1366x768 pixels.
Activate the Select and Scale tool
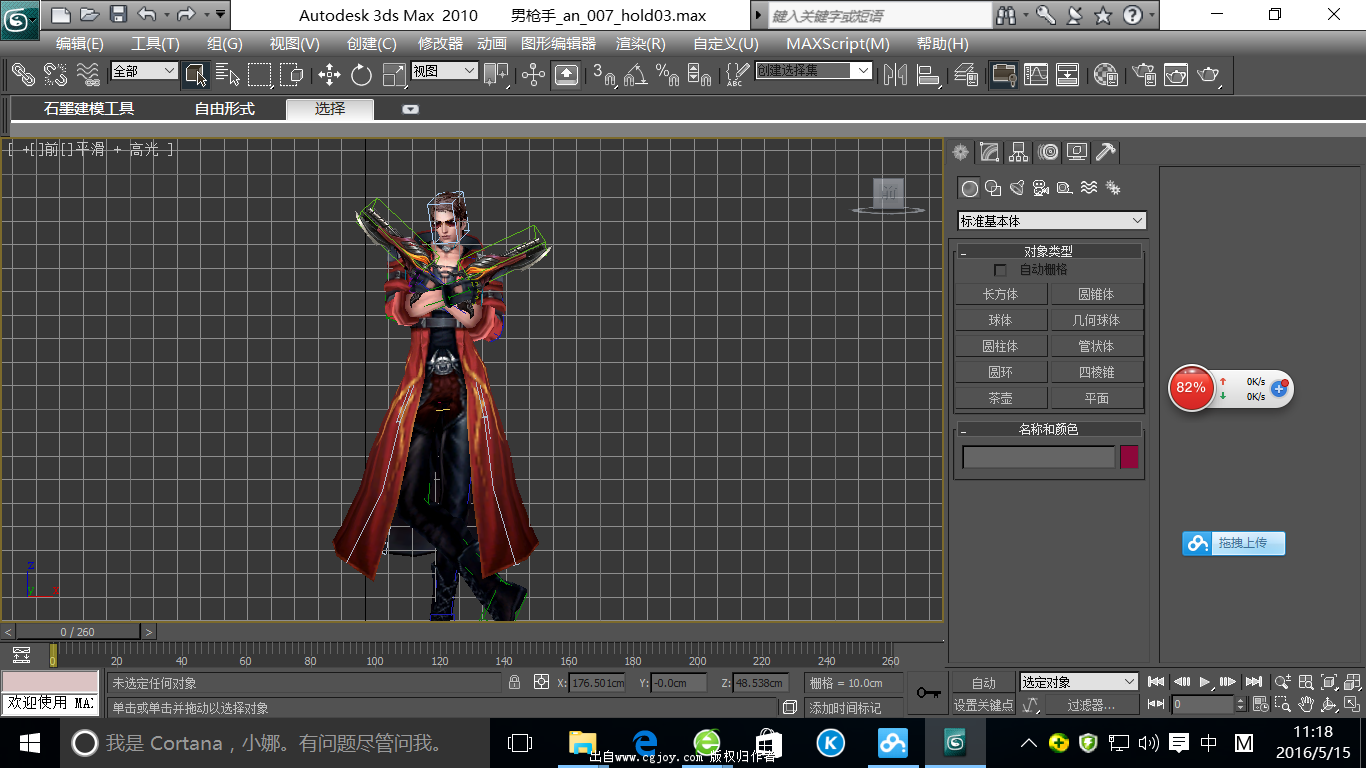point(394,74)
